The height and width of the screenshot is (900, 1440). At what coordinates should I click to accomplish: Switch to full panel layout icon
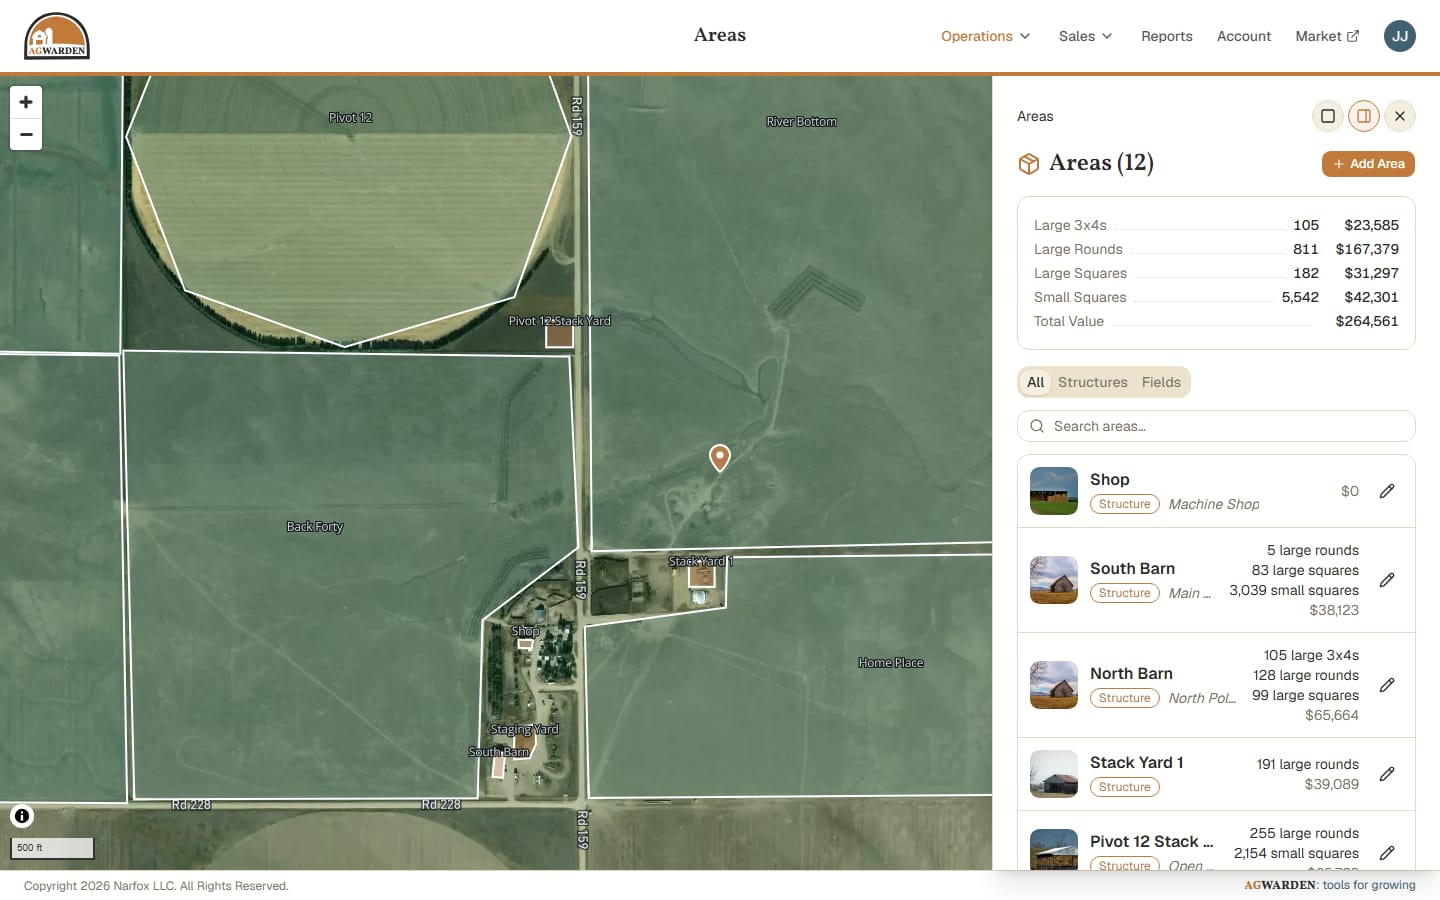tap(1328, 116)
